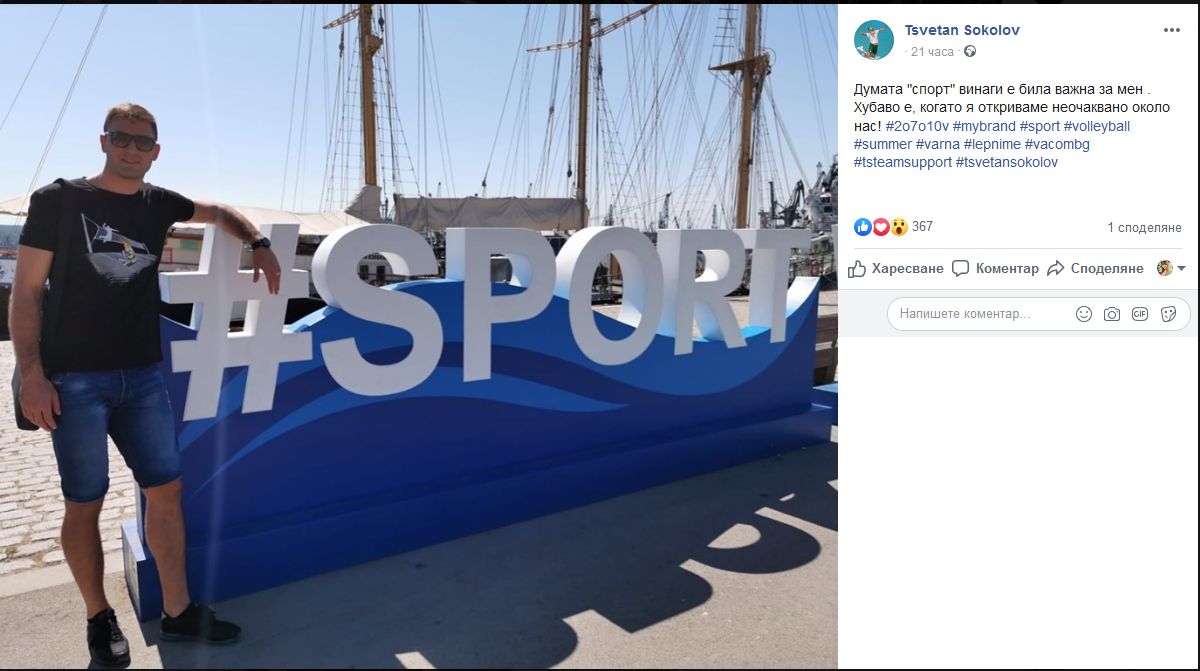Expand the comment-as profile selector arrow
The image size is (1200, 671).
coord(1181,269)
